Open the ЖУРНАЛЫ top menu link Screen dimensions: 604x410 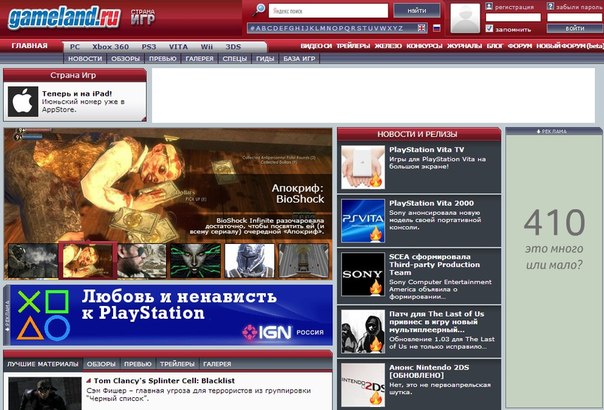click(464, 46)
